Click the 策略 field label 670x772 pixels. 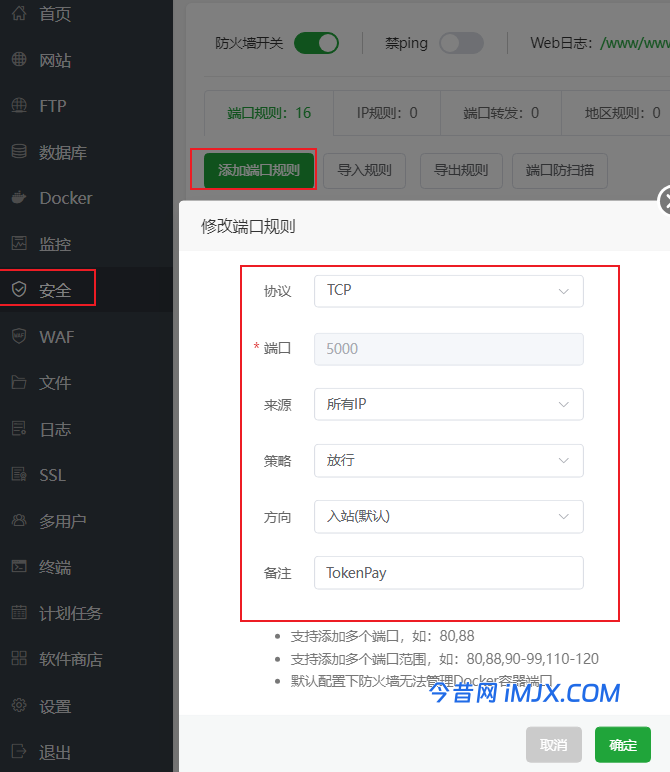[278, 461]
